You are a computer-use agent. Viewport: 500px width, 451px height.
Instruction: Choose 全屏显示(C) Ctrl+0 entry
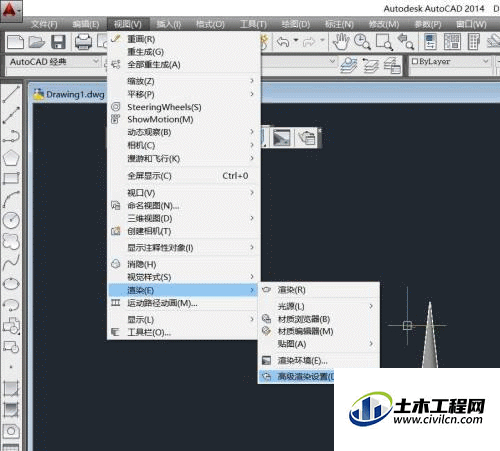click(x=183, y=176)
